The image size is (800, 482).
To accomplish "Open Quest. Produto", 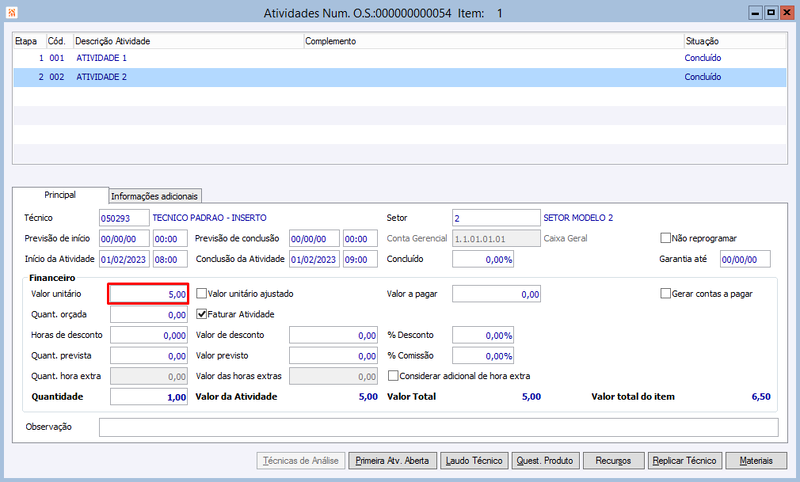I will pyautogui.click(x=545, y=461).
